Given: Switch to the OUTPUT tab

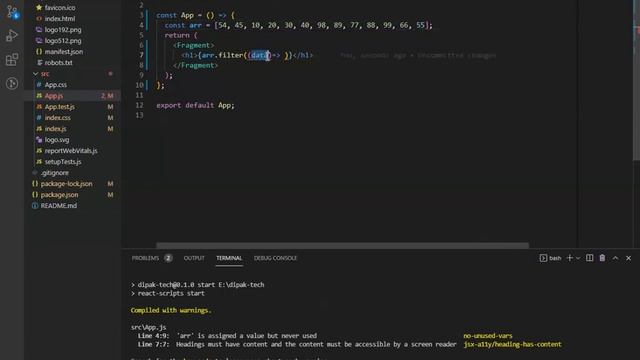Looking at the screenshot, I should pyautogui.click(x=194, y=258).
